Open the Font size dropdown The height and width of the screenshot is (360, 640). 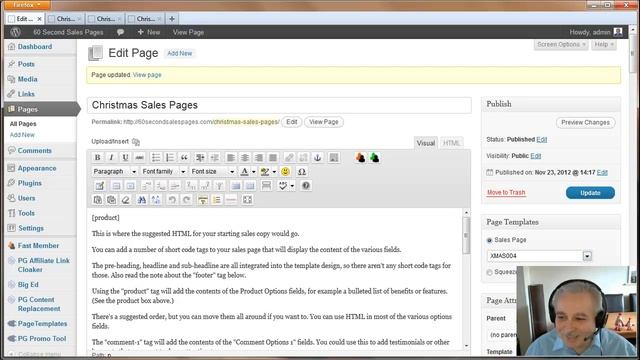[213, 171]
